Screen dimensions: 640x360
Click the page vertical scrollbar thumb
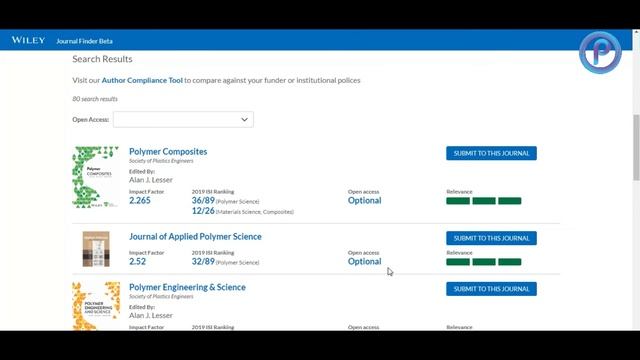pyautogui.click(x=636, y=147)
